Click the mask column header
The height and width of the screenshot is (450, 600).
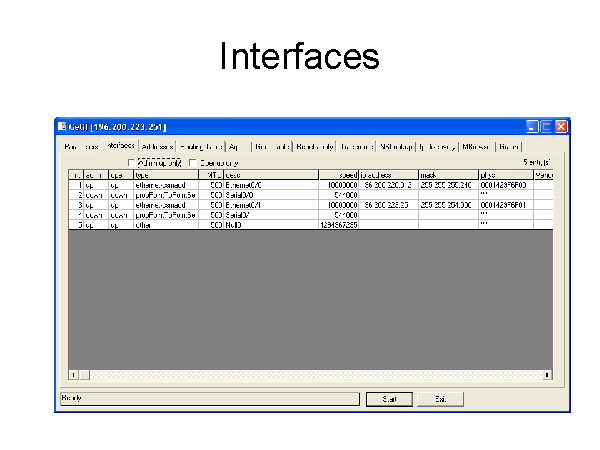click(x=446, y=175)
